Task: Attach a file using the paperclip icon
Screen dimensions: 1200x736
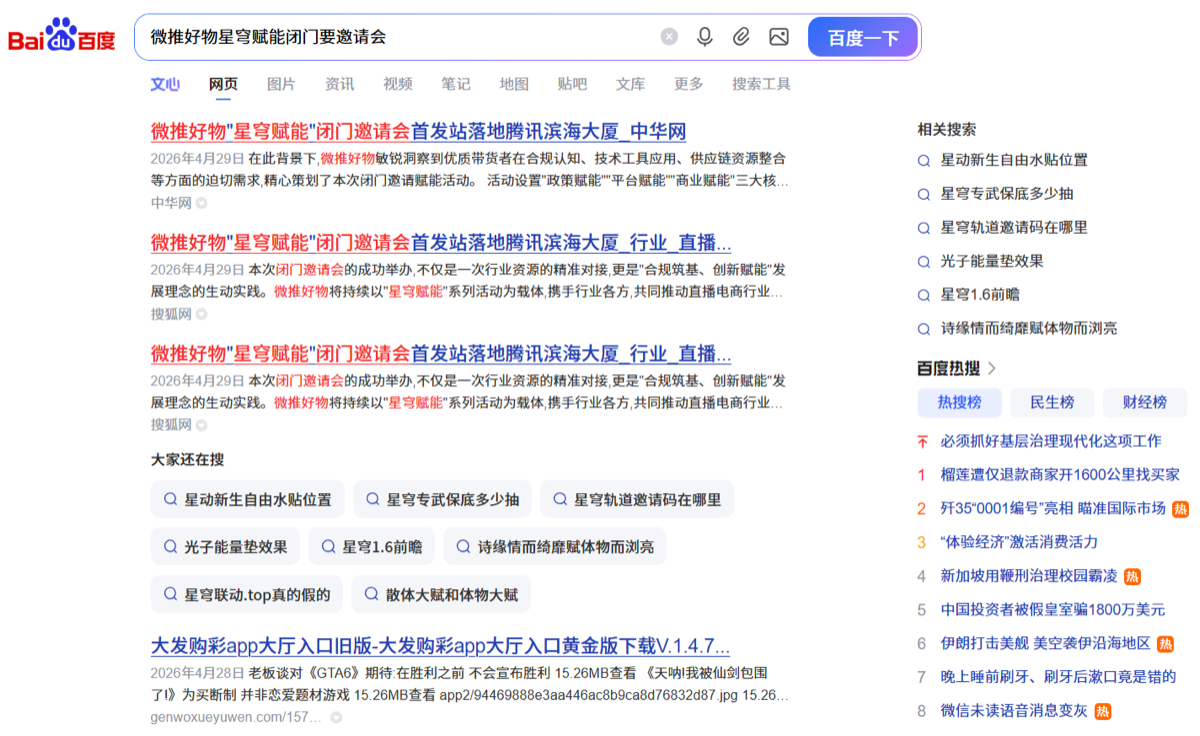Action: click(x=741, y=37)
